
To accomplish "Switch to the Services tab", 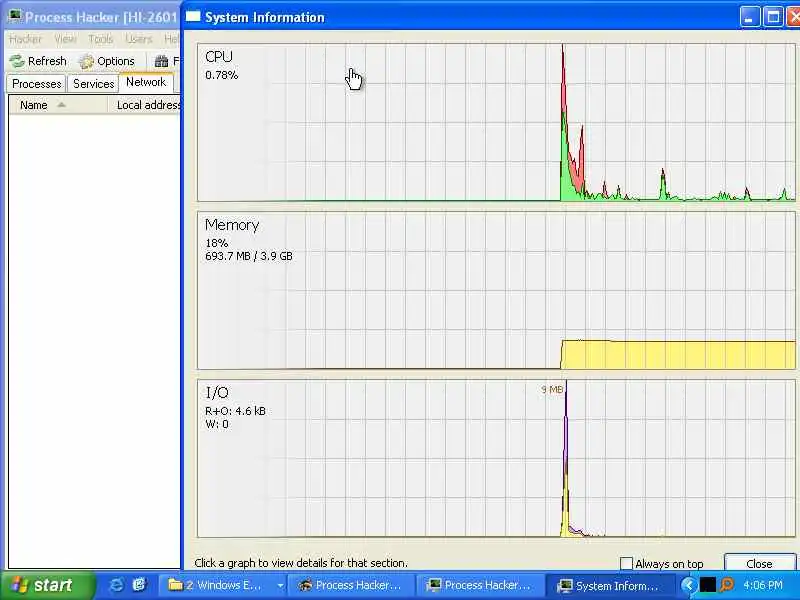I will click(x=93, y=84).
